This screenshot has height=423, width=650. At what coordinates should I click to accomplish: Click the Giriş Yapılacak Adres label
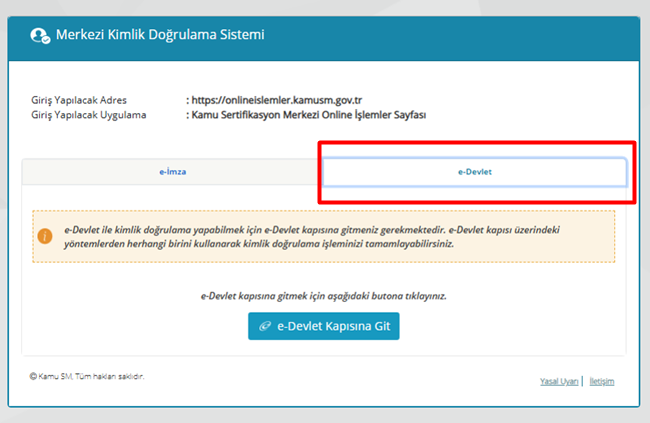pyautogui.click(x=79, y=100)
